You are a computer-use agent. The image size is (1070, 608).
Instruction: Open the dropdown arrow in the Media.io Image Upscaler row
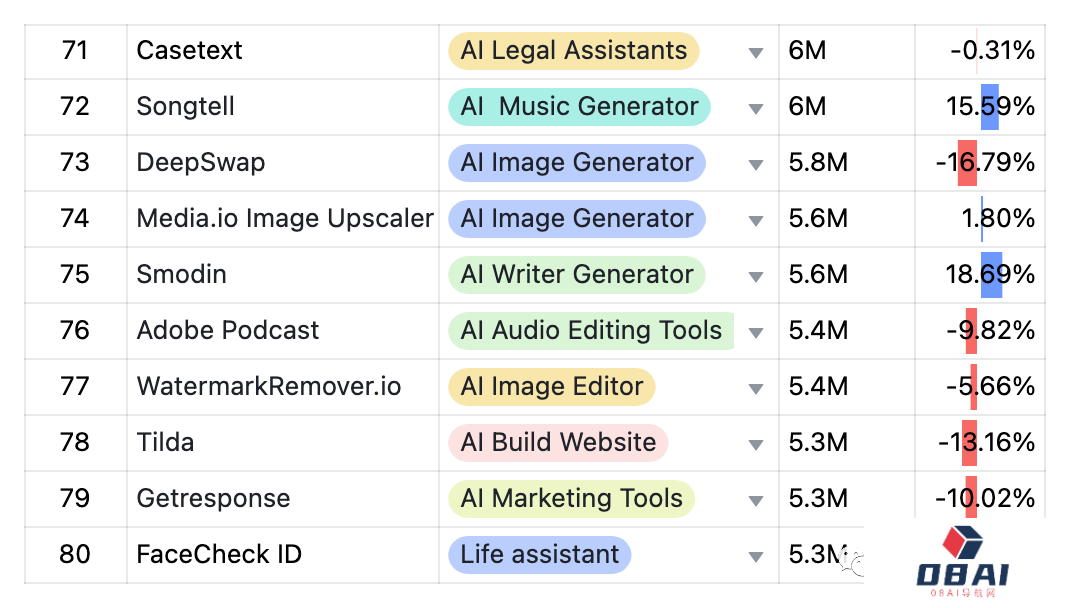coord(755,220)
